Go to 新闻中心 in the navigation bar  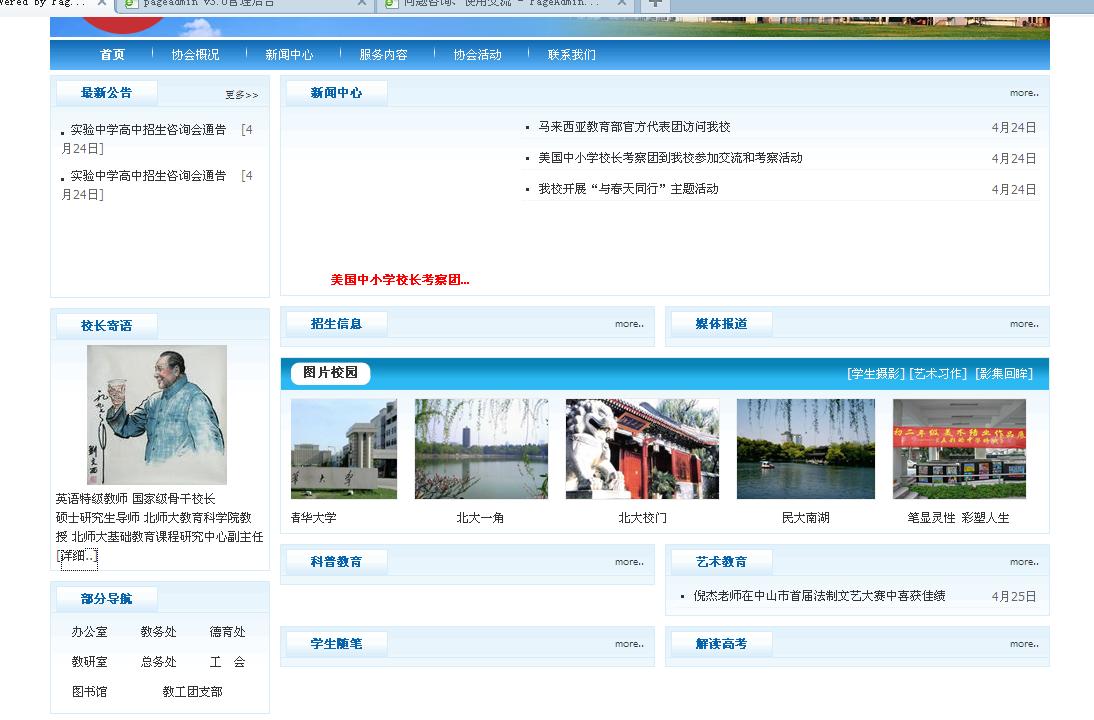289,55
